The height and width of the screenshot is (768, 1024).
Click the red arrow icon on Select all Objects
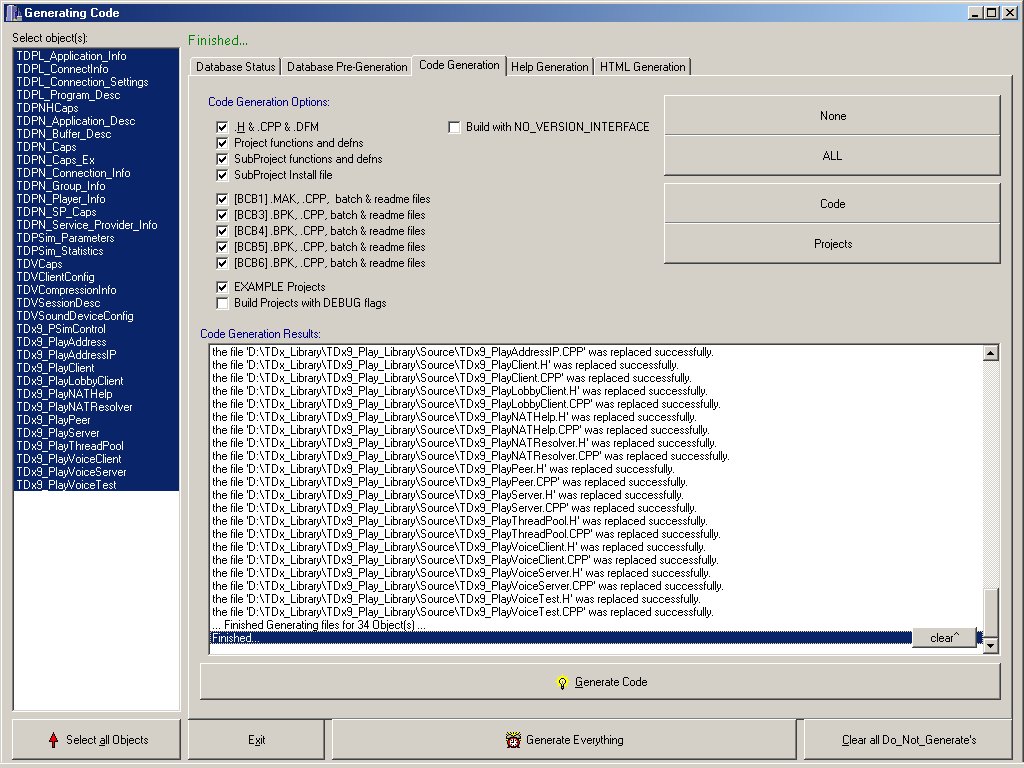click(53, 740)
